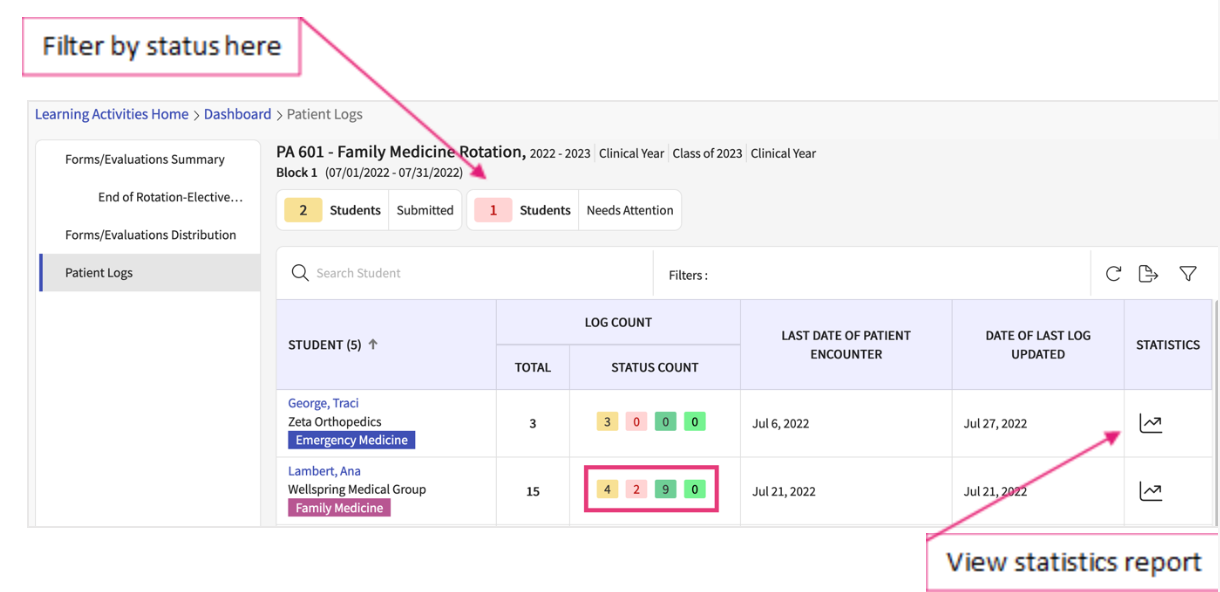
Task: Click the search magnifier icon
Action: [299, 273]
